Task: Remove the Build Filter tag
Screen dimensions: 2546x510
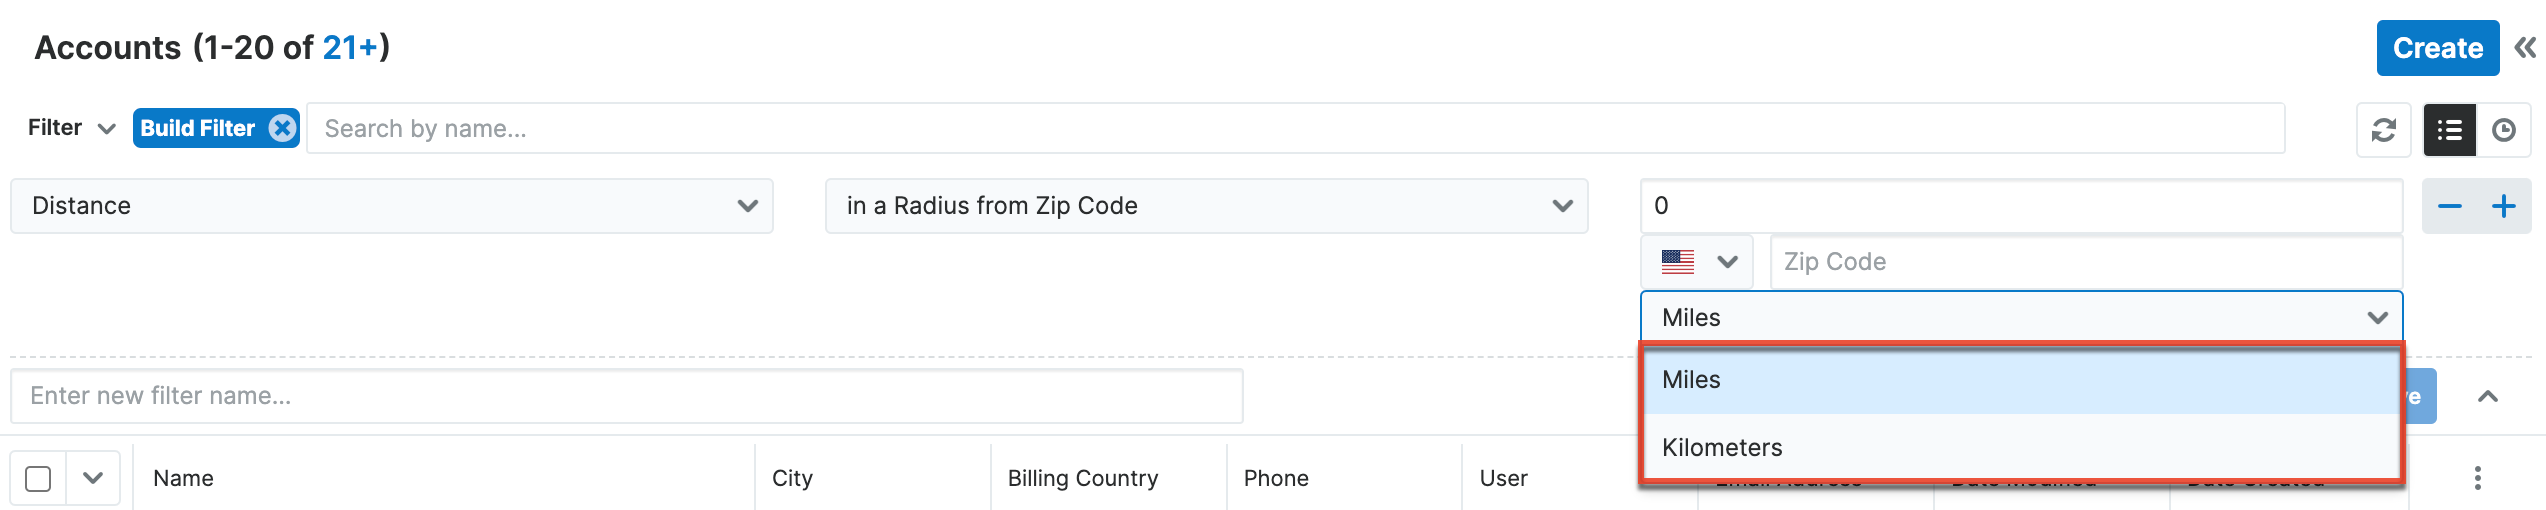Action: click(x=283, y=128)
